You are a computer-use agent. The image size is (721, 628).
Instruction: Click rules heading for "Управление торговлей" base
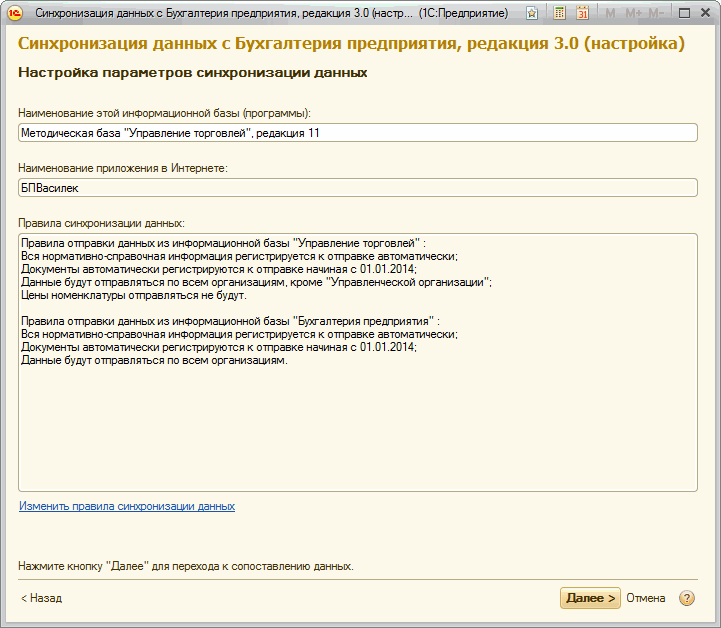(223, 243)
